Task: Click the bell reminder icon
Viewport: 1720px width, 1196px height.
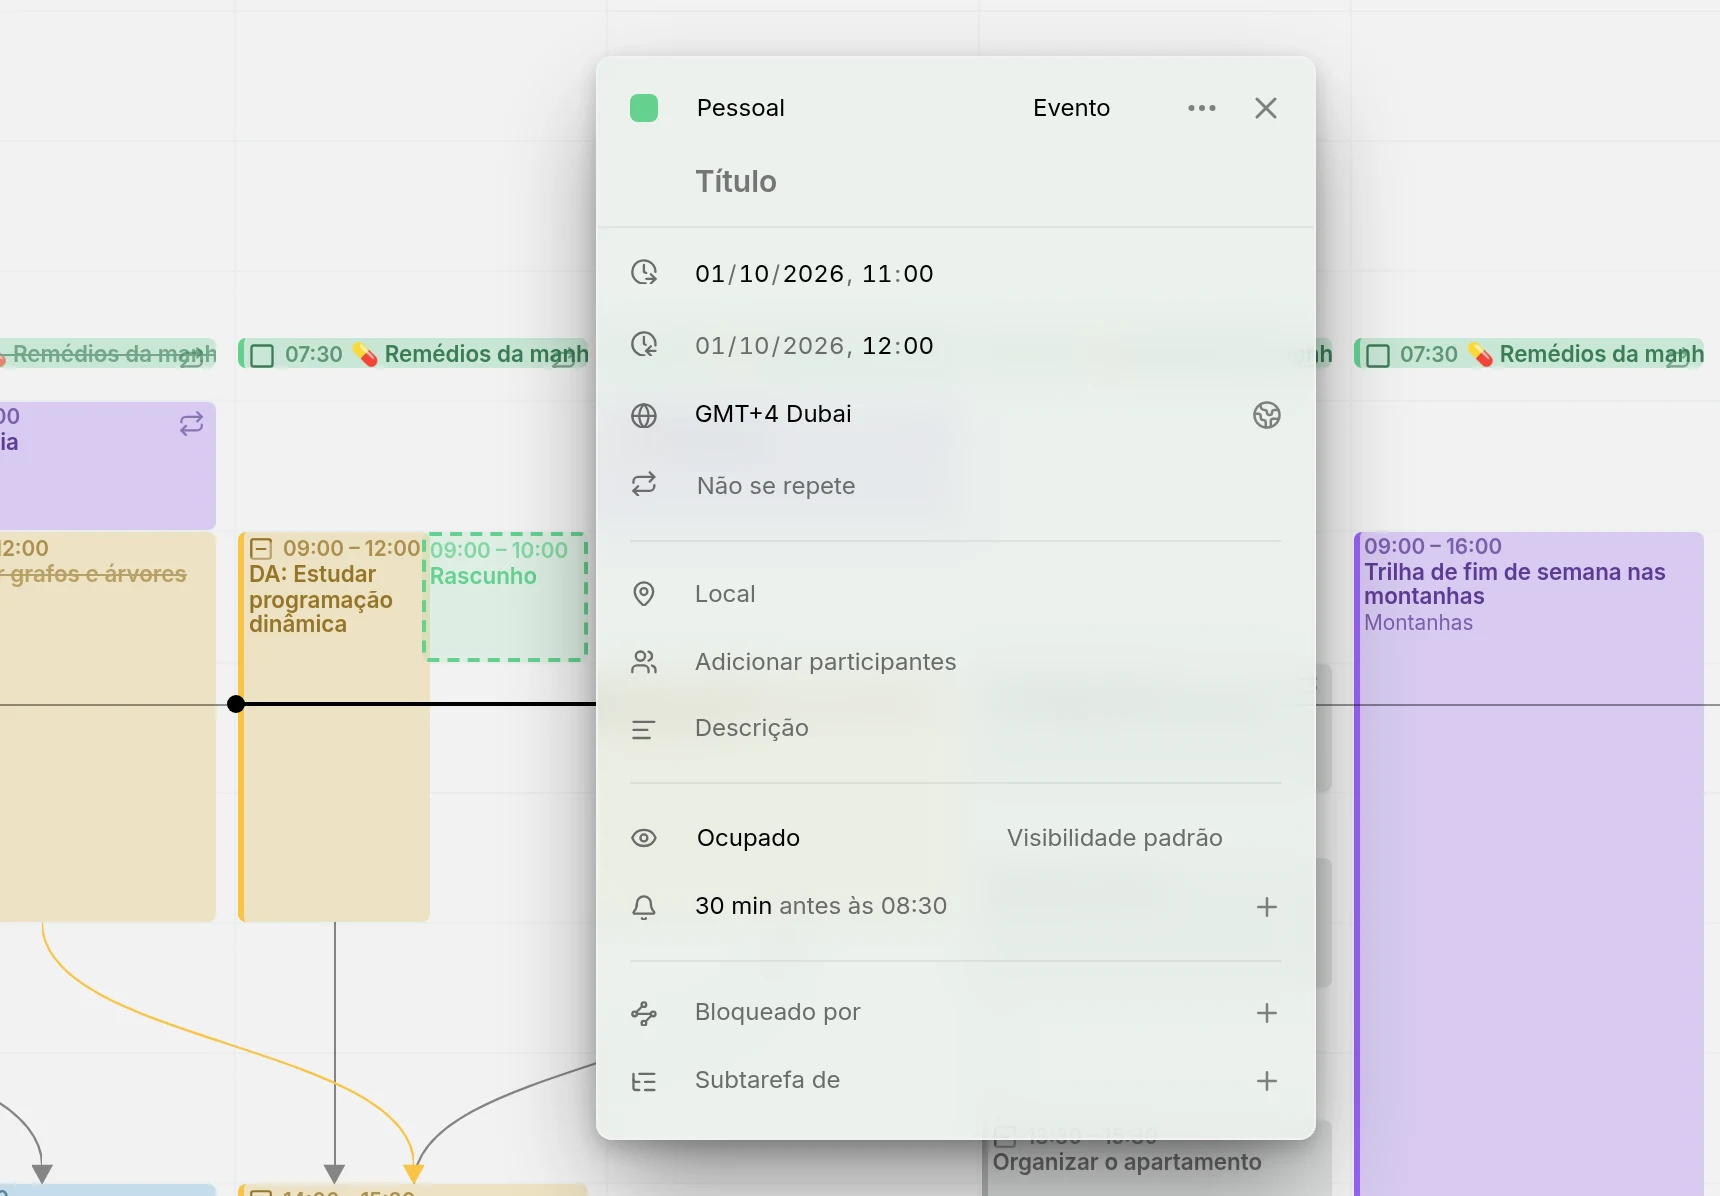Action: (644, 907)
